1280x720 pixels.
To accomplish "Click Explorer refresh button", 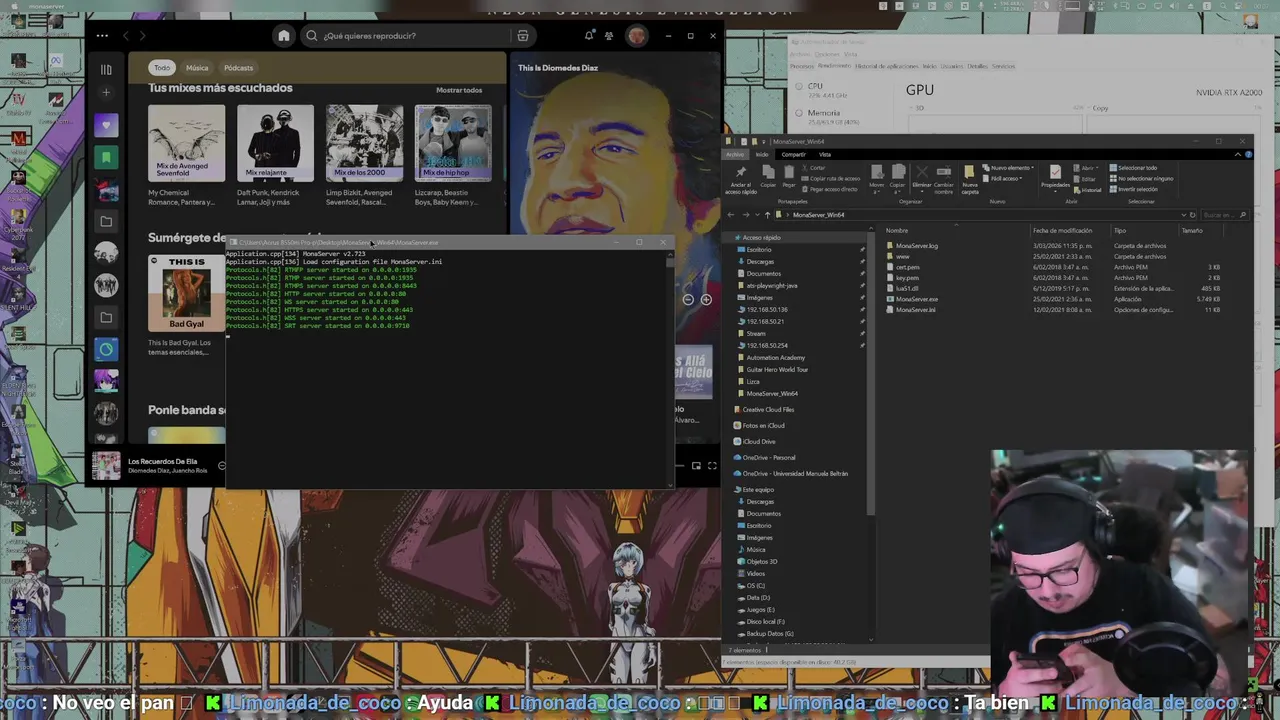I will click(1192, 215).
